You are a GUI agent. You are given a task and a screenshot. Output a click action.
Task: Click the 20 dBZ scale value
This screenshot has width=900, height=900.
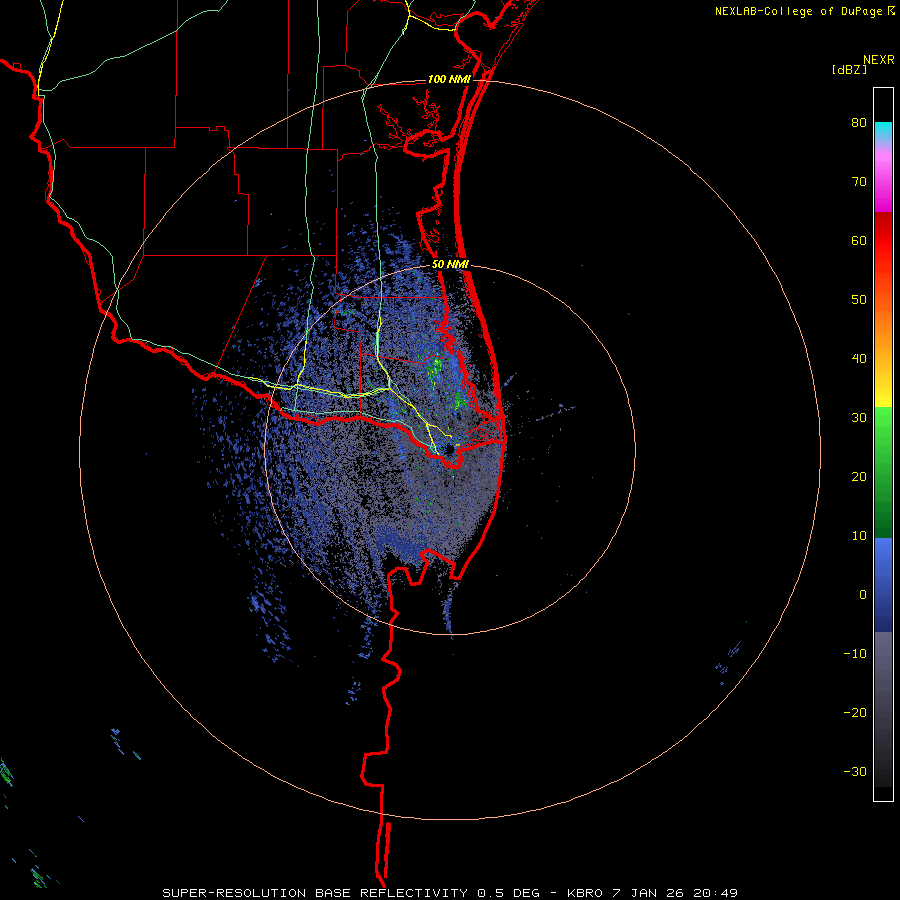859,476
